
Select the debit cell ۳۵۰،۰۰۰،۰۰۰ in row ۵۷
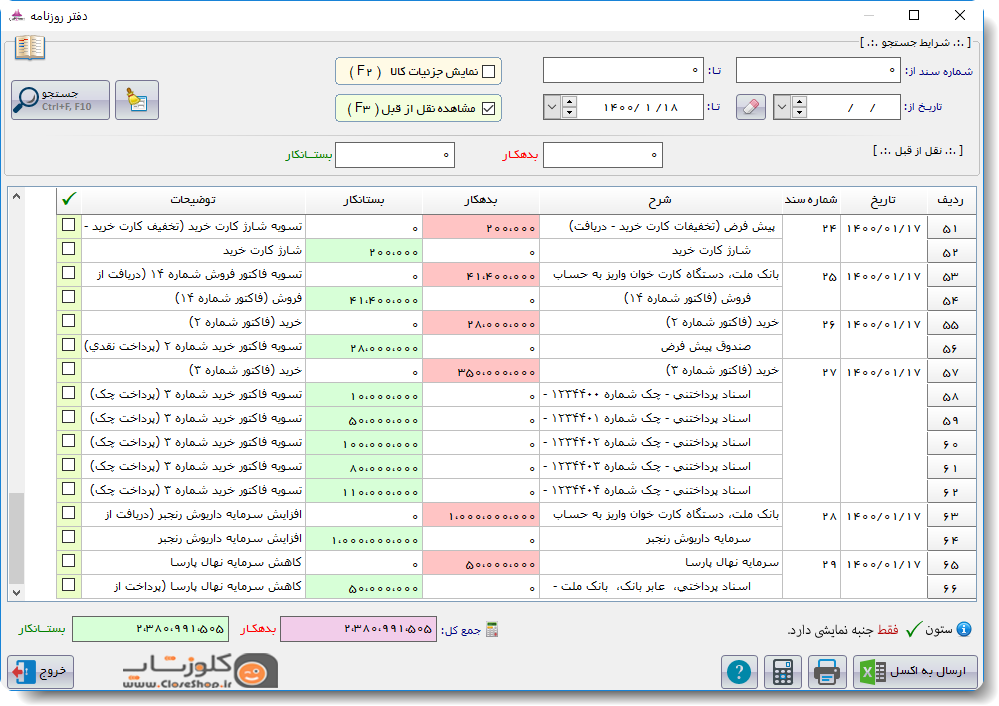(481, 371)
